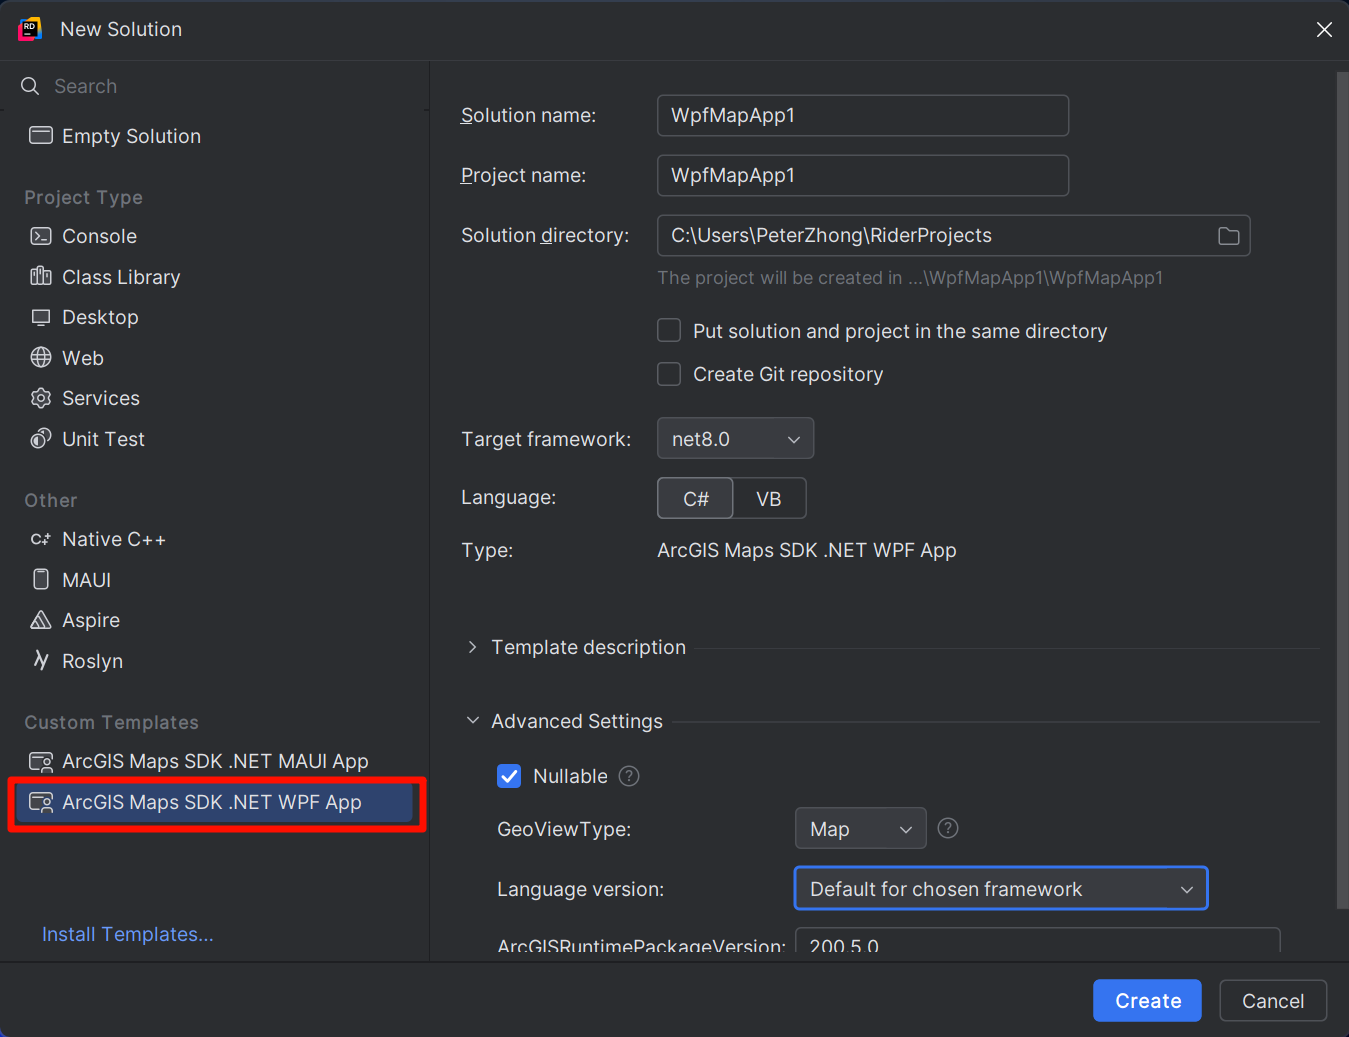The width and height of the screenshot is (1349, 1037).
Task: Select ArcGIS Maps SDK .NET WPF App
Action: (x=215, y=802)
